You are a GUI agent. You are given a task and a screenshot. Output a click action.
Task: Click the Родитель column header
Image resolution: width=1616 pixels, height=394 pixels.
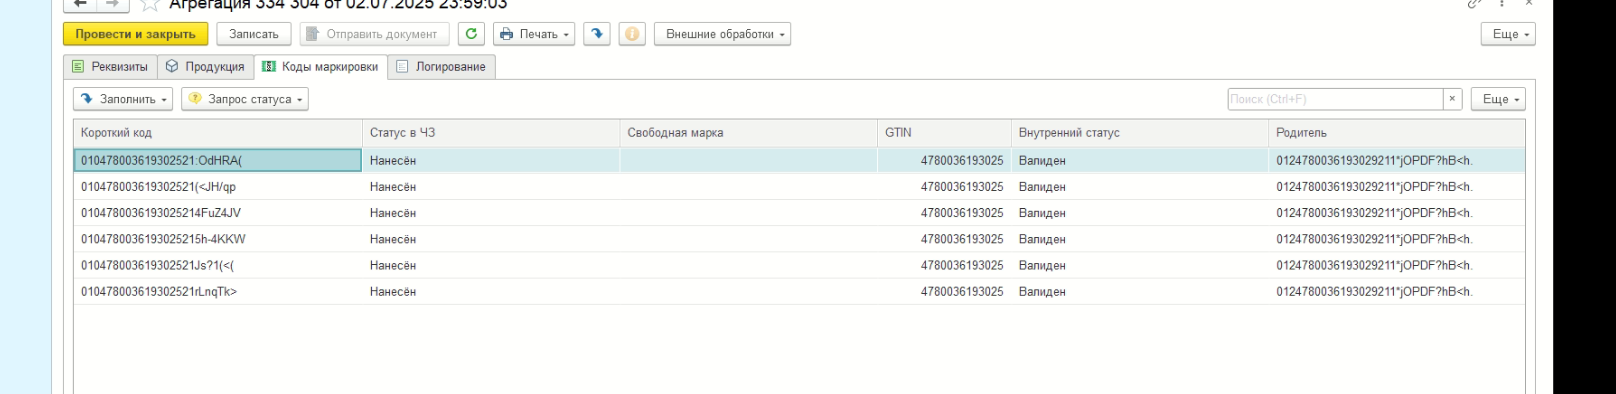pos(1397,132)
